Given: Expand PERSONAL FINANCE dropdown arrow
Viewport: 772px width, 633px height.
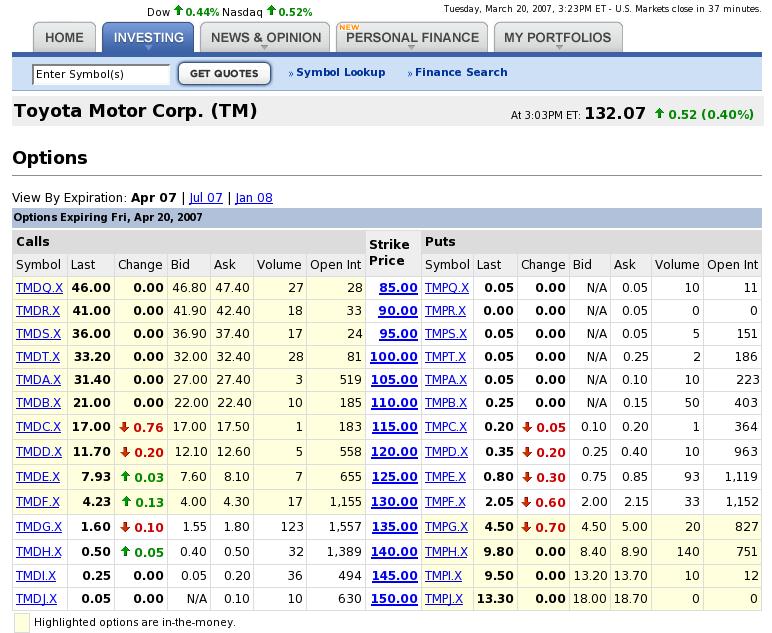Looking at the screenshot, I should 412,48.
